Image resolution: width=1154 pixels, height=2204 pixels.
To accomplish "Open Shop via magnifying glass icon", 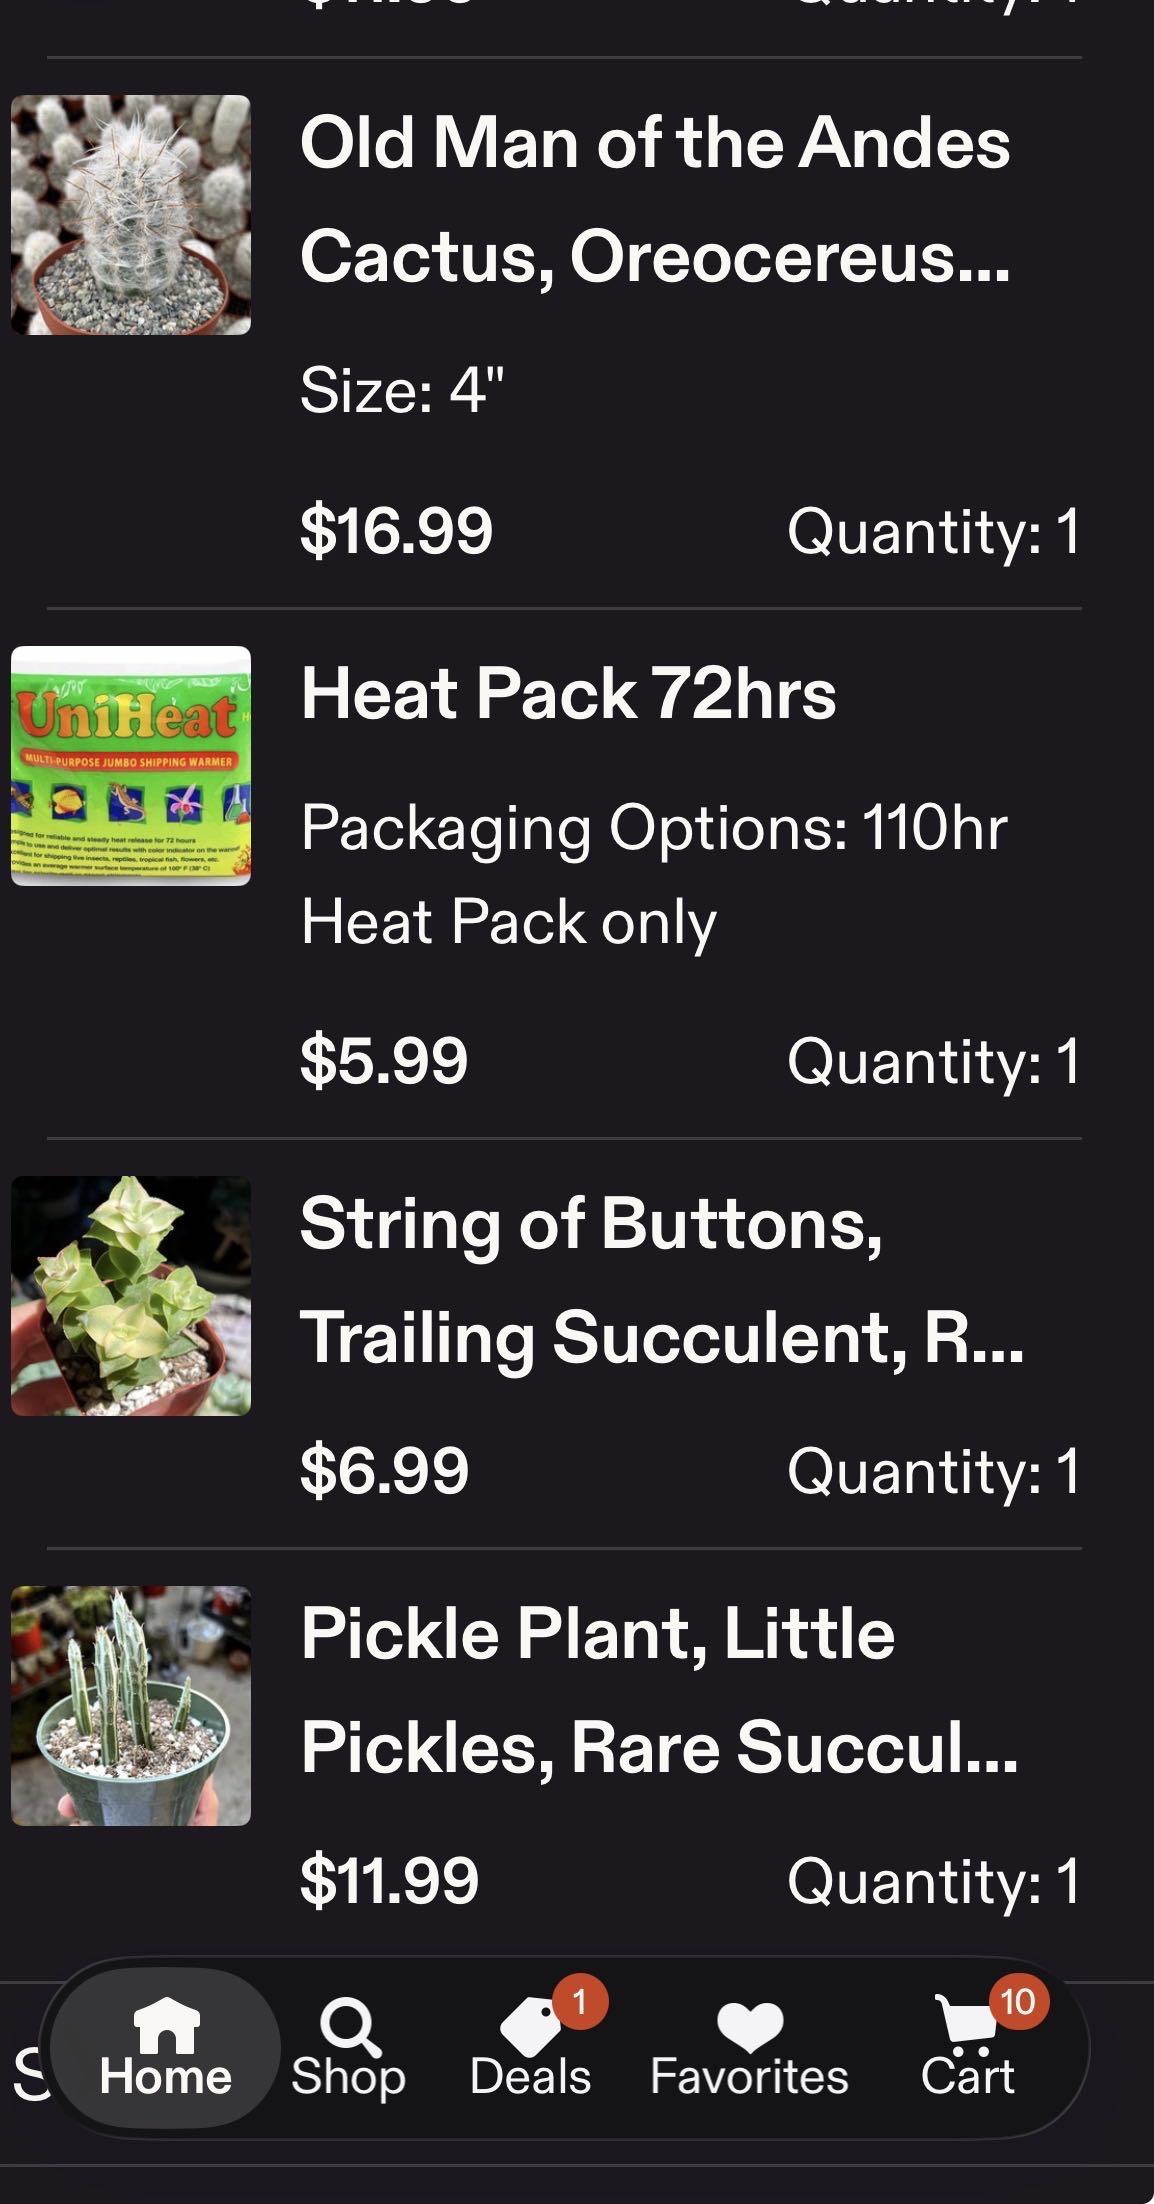I will [349, 2024].
